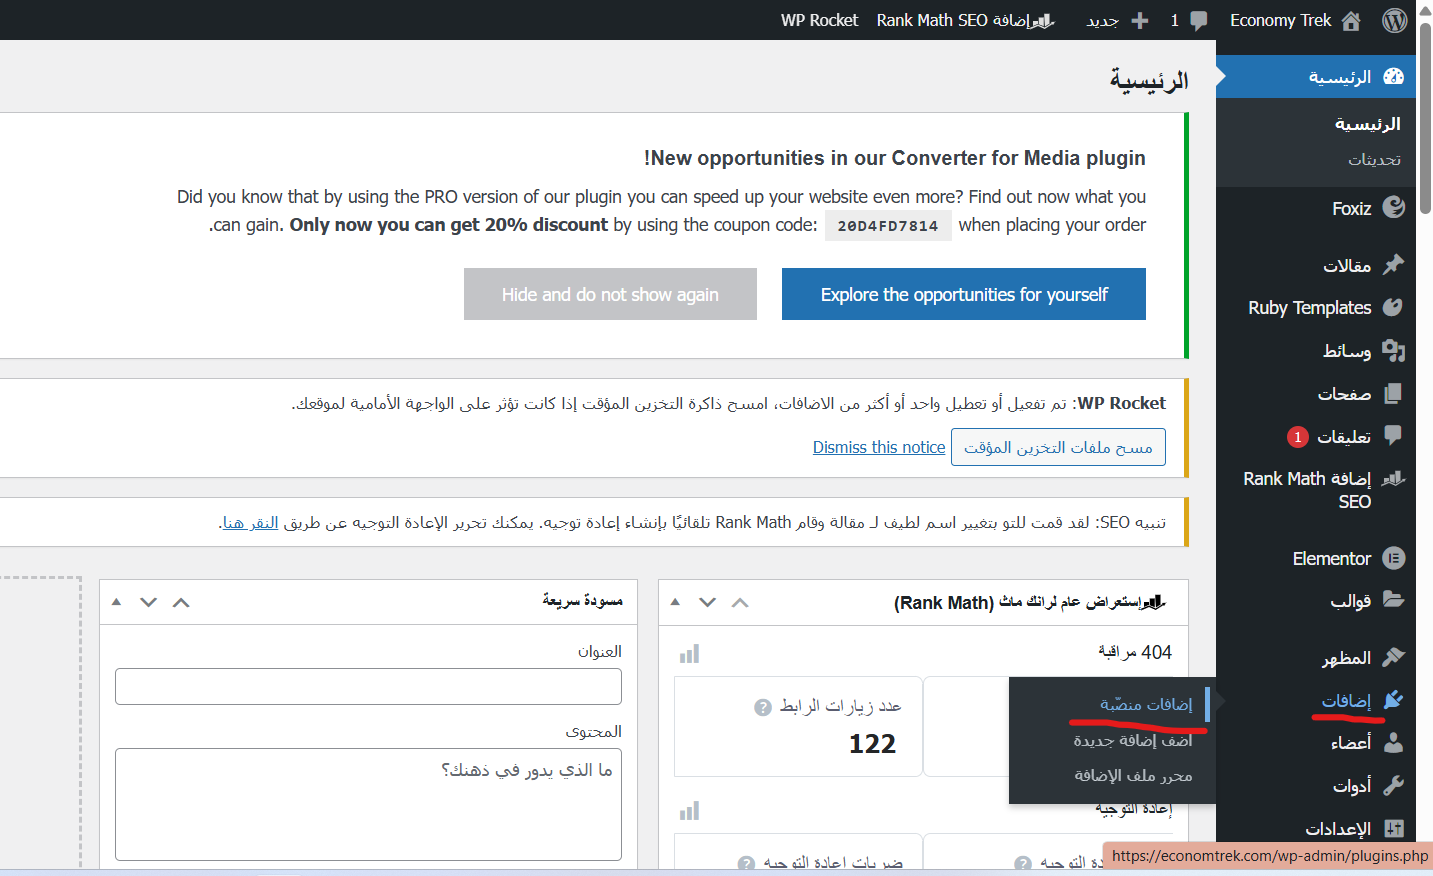Select محرر ملف الإضافة from the flyout menu

tap(1133, 775)
